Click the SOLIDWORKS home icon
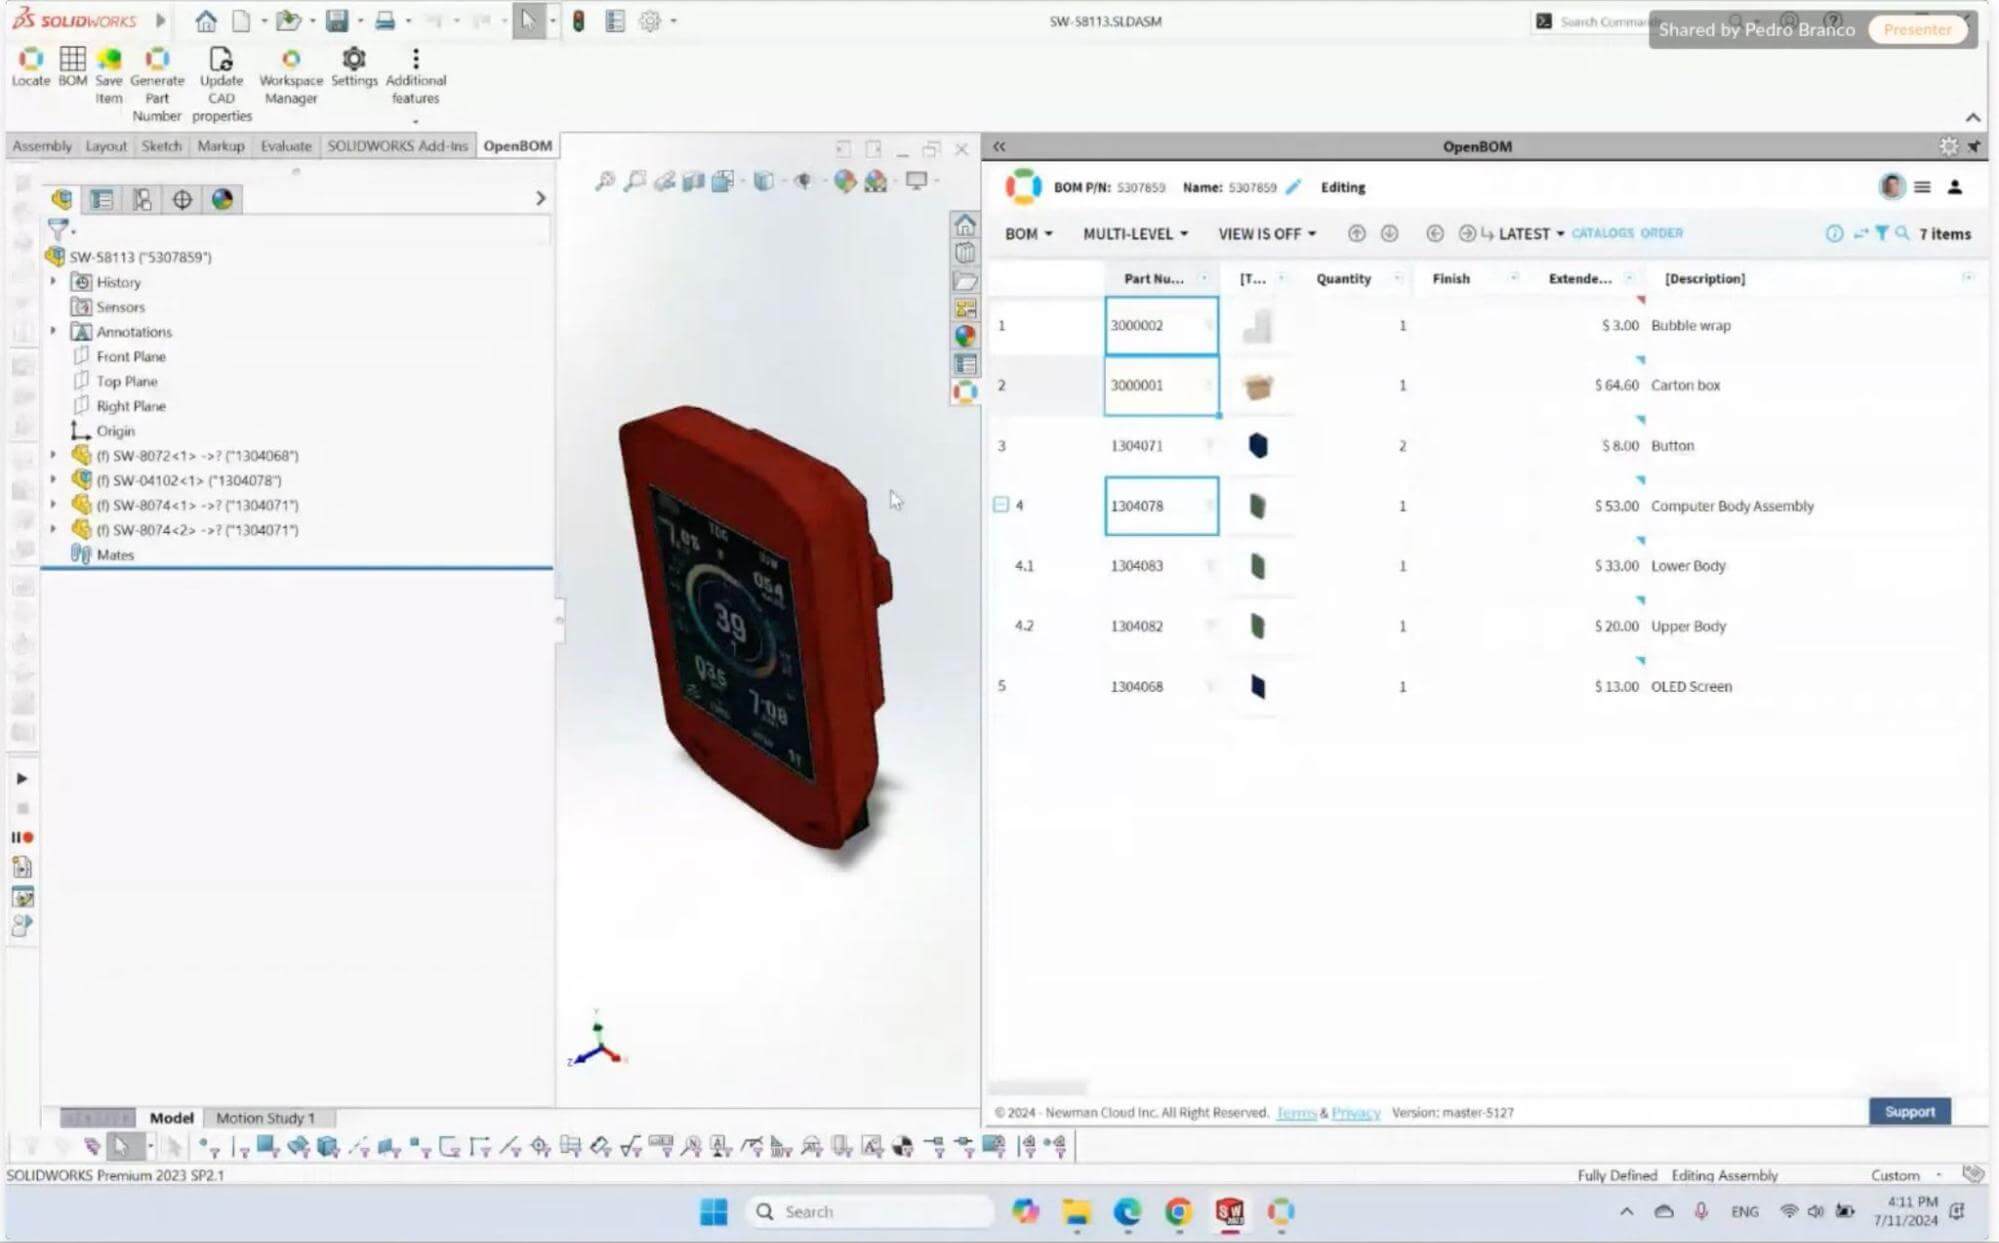This screenshot has height=1243, width=1999. pos(206,21)
